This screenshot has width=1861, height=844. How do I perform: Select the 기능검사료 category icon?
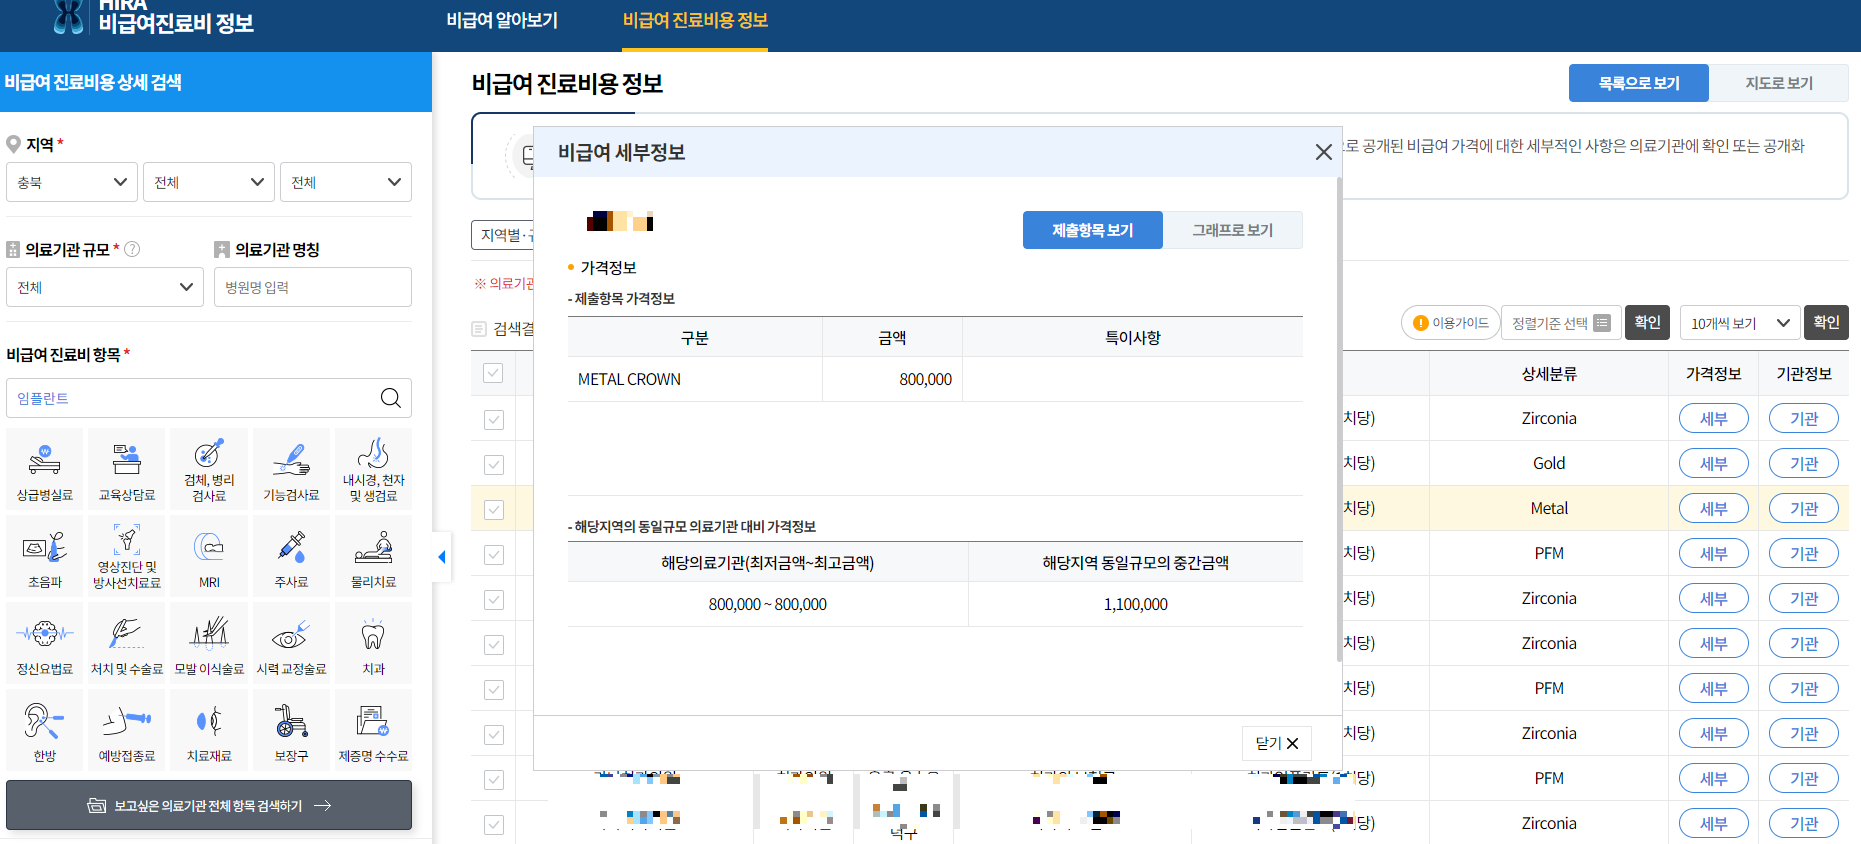click(291, 469)
